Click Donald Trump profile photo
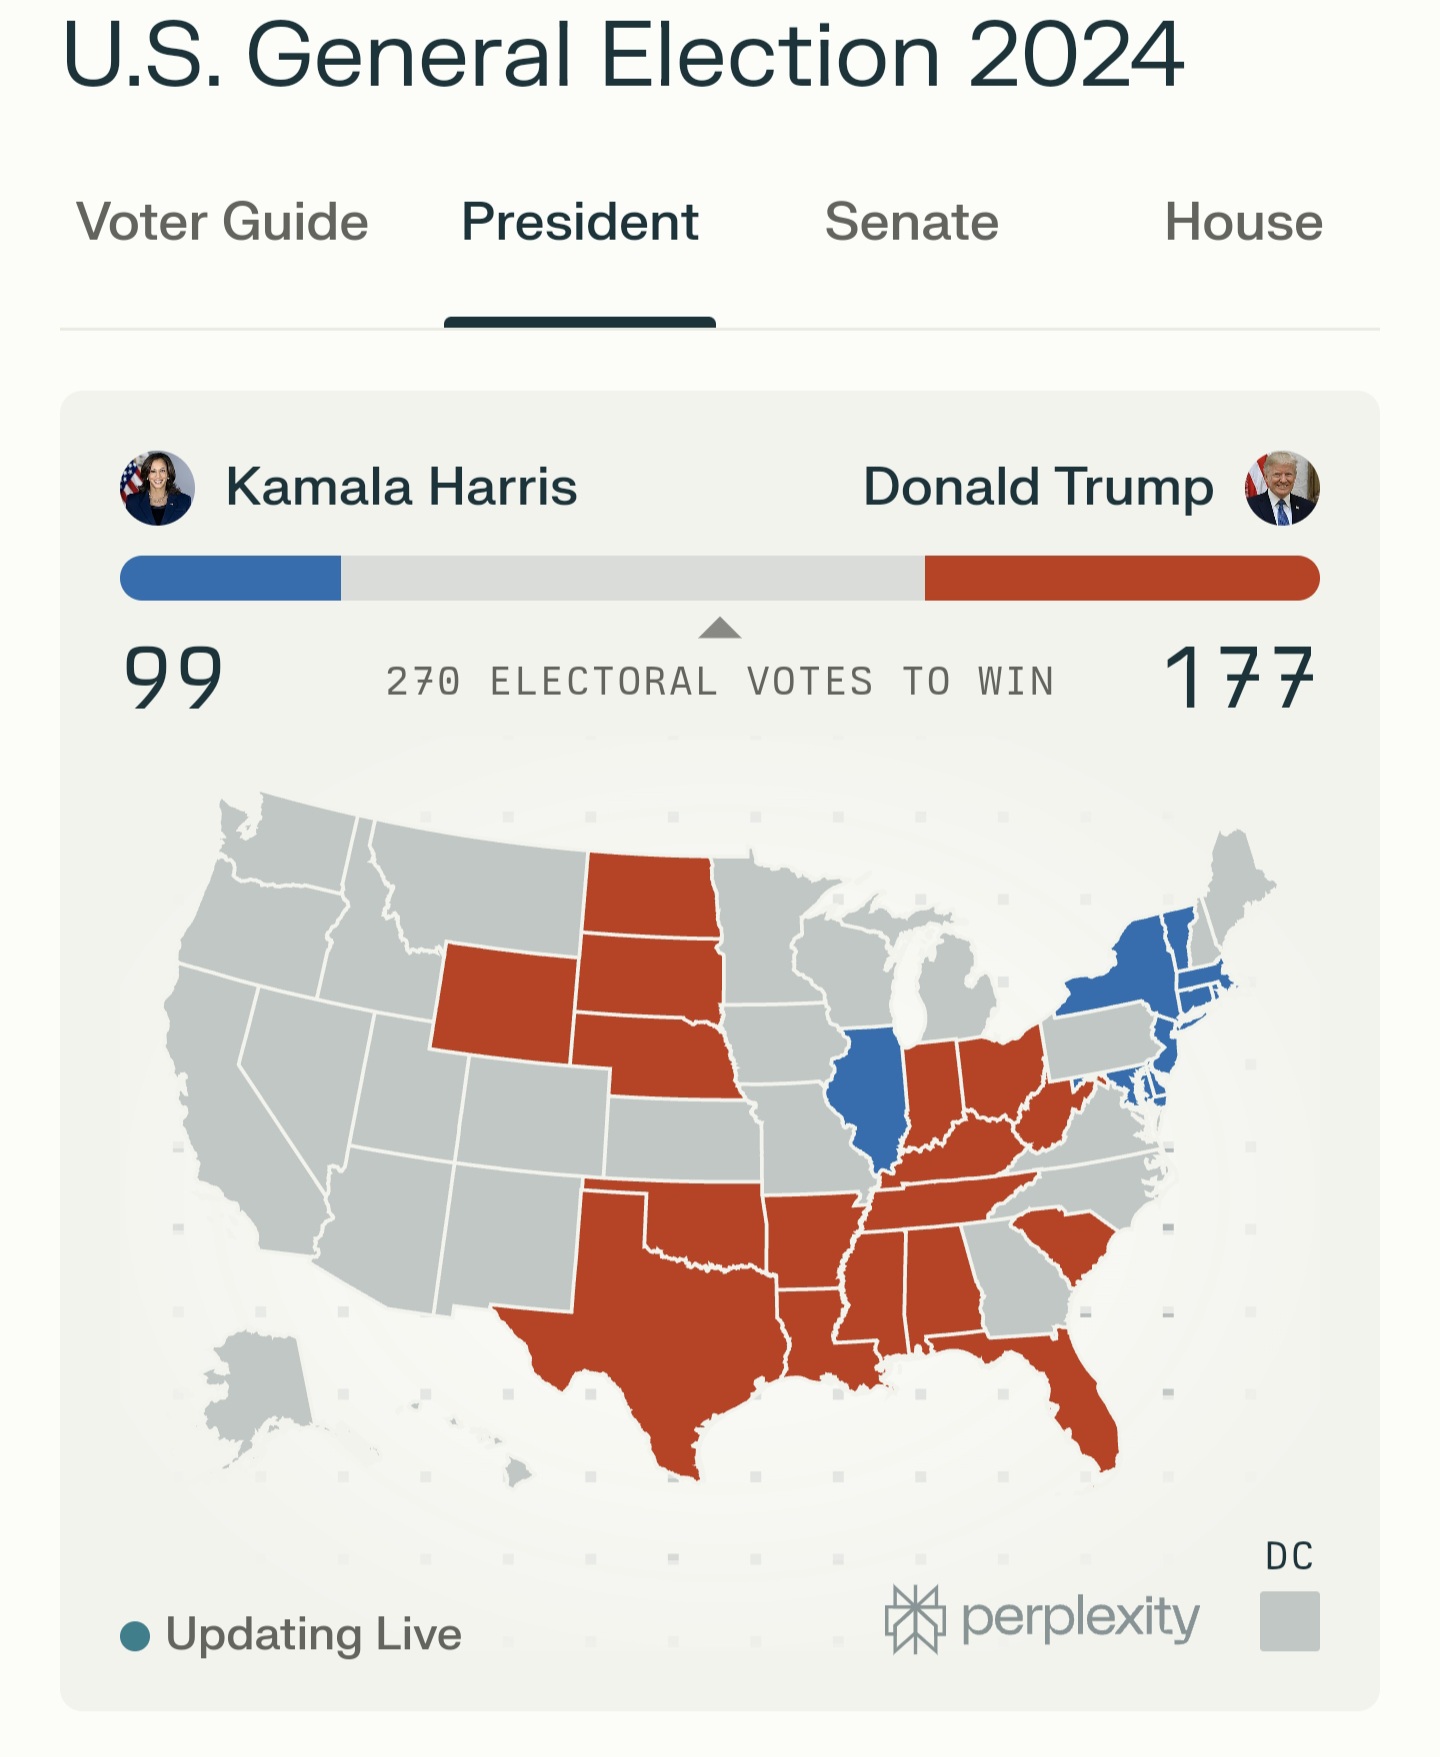This screenshot has height=1757, width=1440. [x=1282, y=488]
